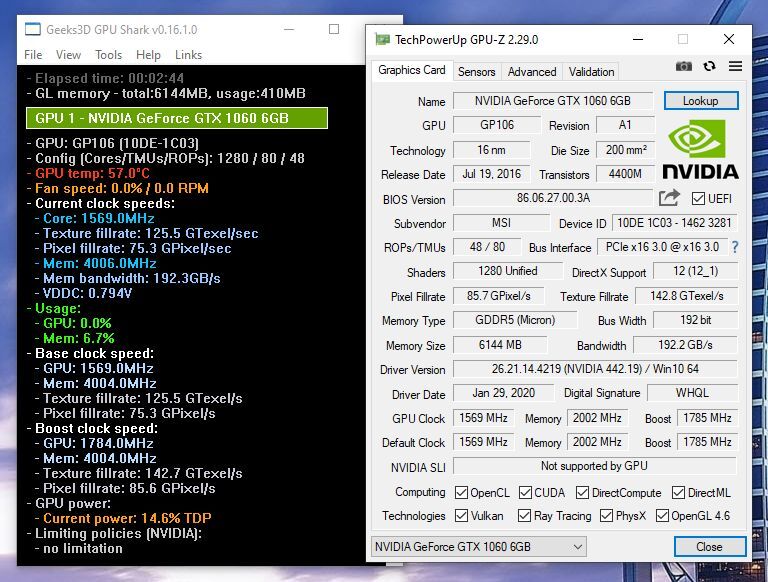This screenshot has width=768, height=582.
Task: Click the GPU-Z screenshot camera icon
Action: click(684, 66)
